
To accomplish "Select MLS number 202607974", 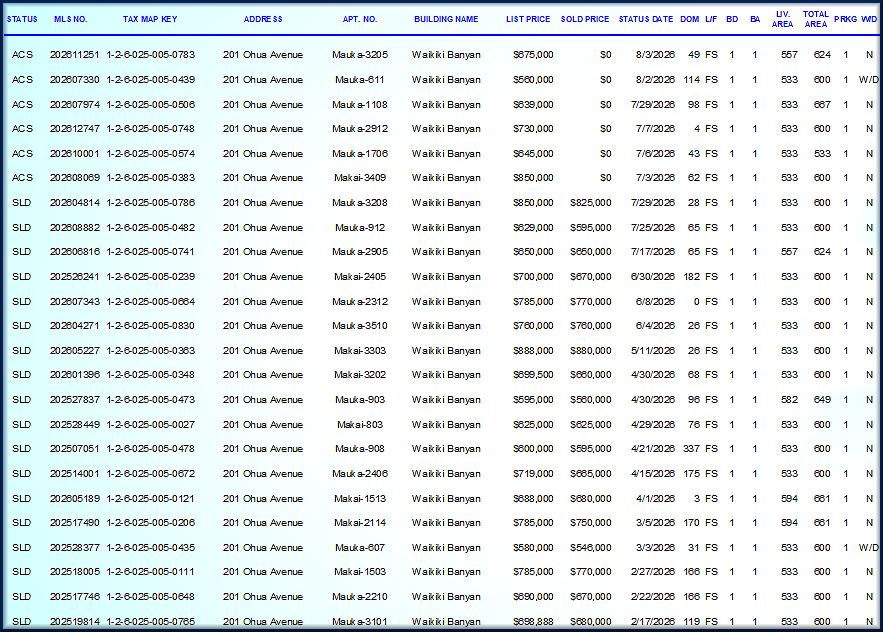I will click(74, 104).
